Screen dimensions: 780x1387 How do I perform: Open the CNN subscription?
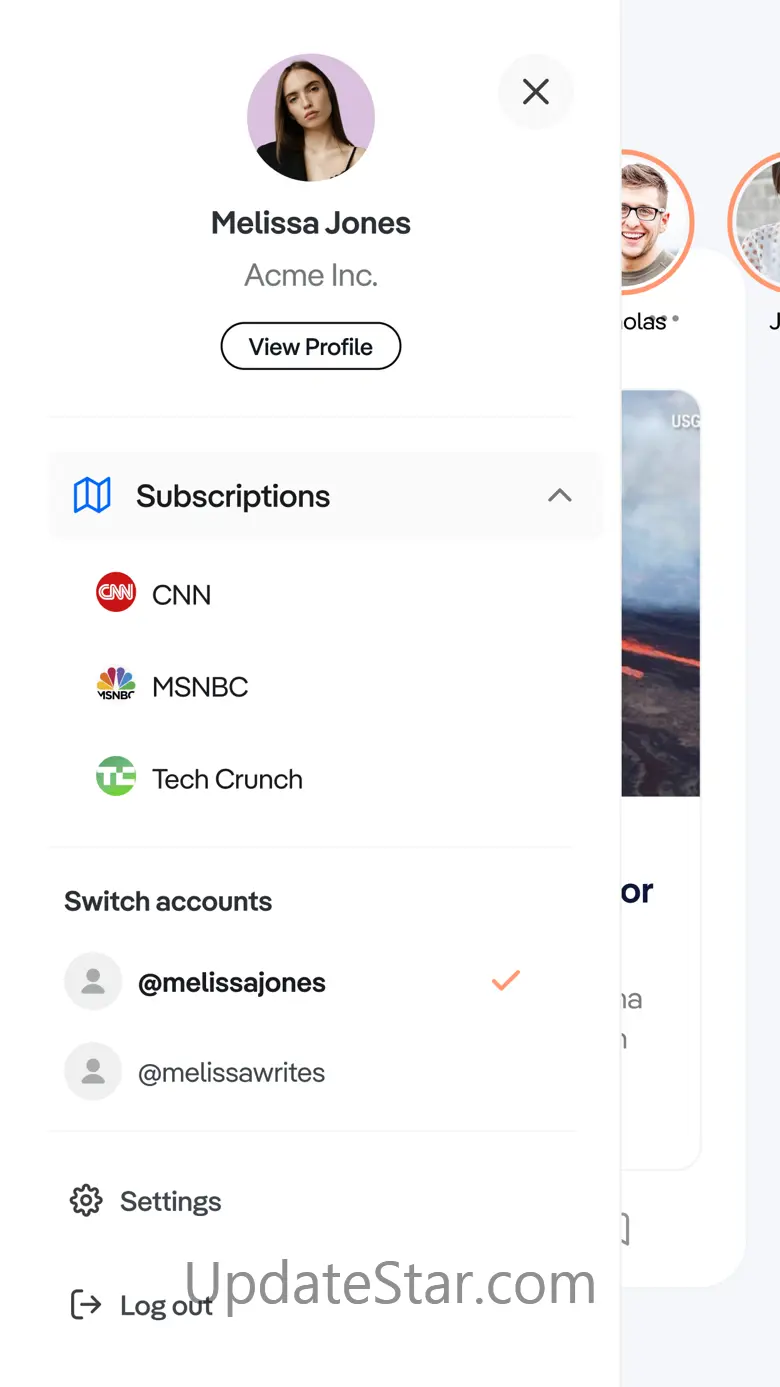182,595
